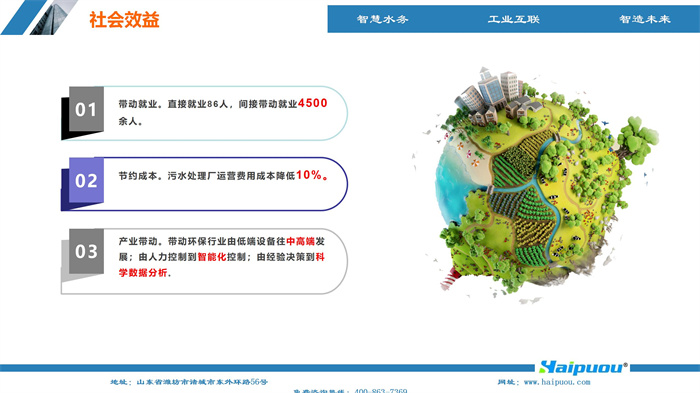Image resolution: width=700 pixels, height=393 pixels.
Task: Click the Haipuou logo
Action: [x=583, y=367]
